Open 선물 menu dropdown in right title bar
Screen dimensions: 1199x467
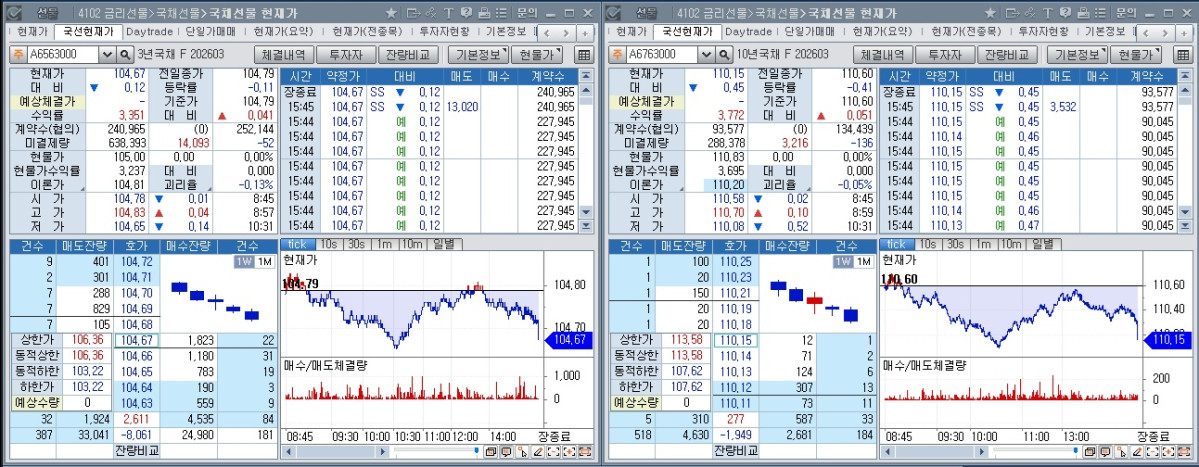click(x=647, y=13)
